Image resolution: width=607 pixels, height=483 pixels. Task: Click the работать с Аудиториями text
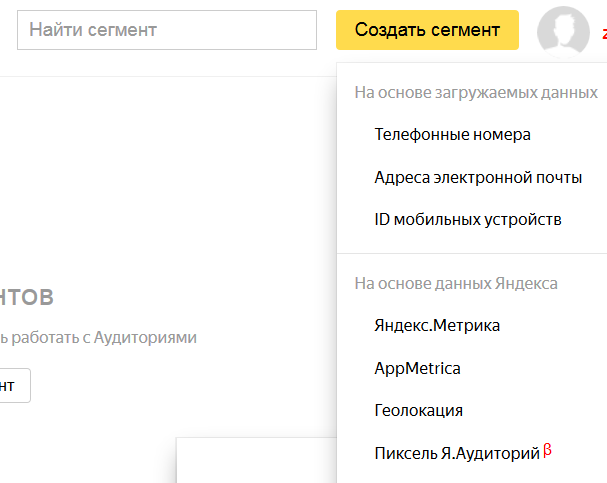104,337
